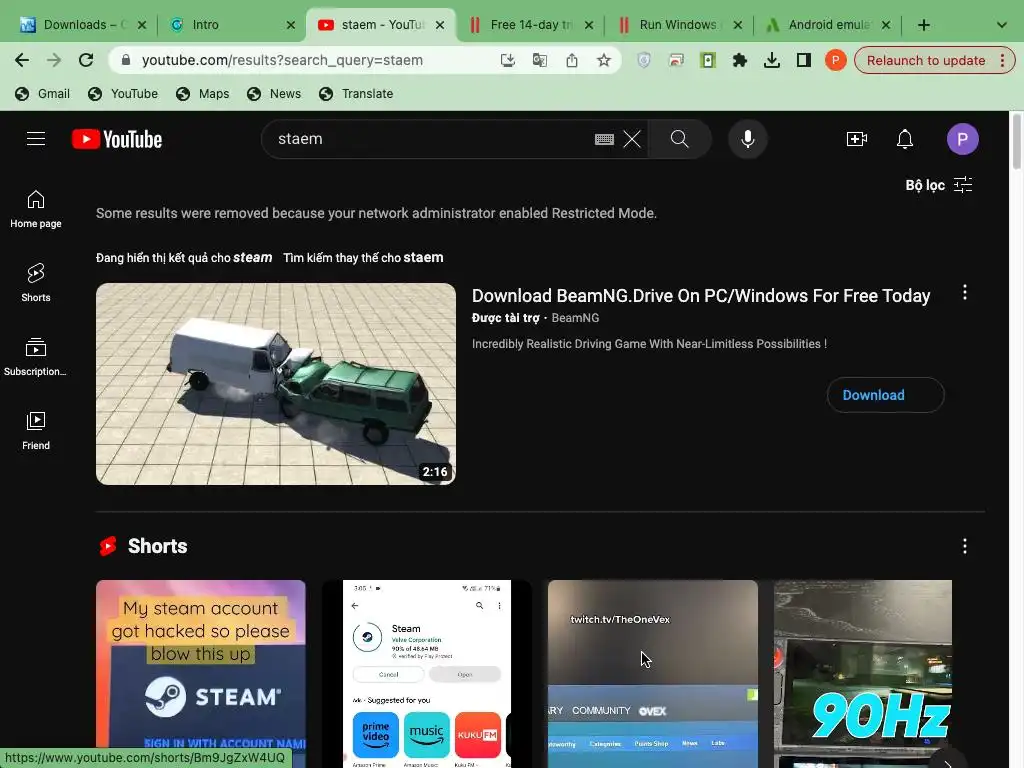Start voice search with the microphone
Image resolution: width=1024 pixels, height=768 pixels.
[x=748, y=139]
